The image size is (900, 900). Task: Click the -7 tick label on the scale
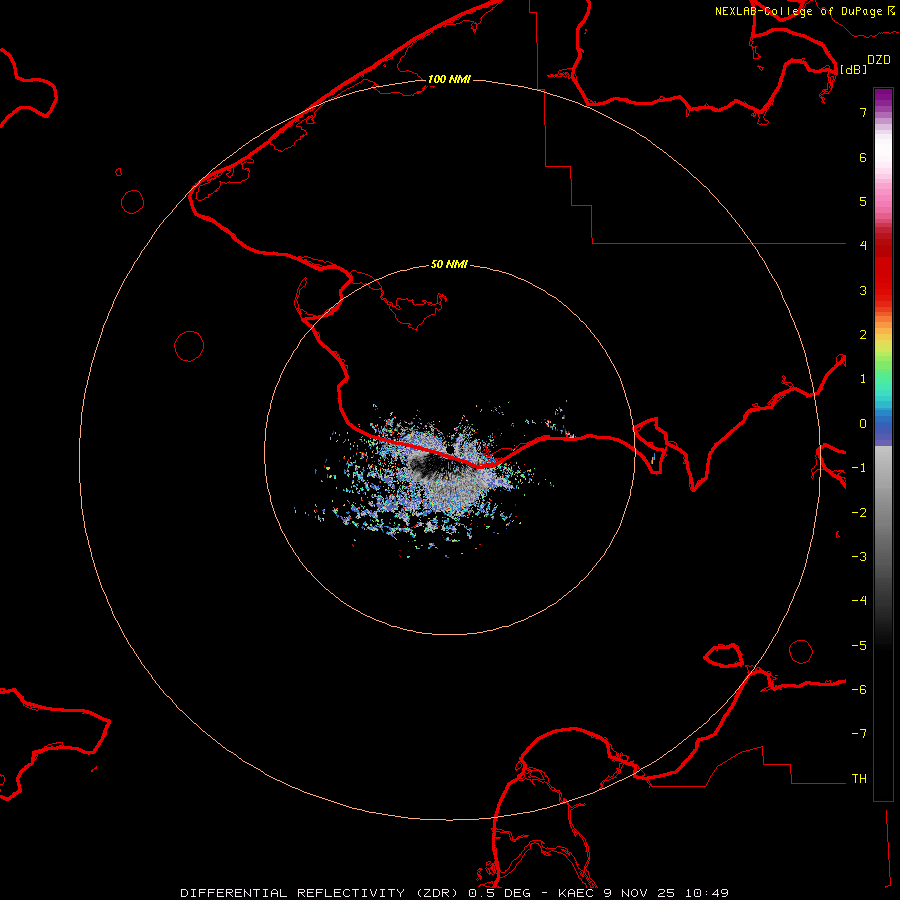click(x=859, y=734)
